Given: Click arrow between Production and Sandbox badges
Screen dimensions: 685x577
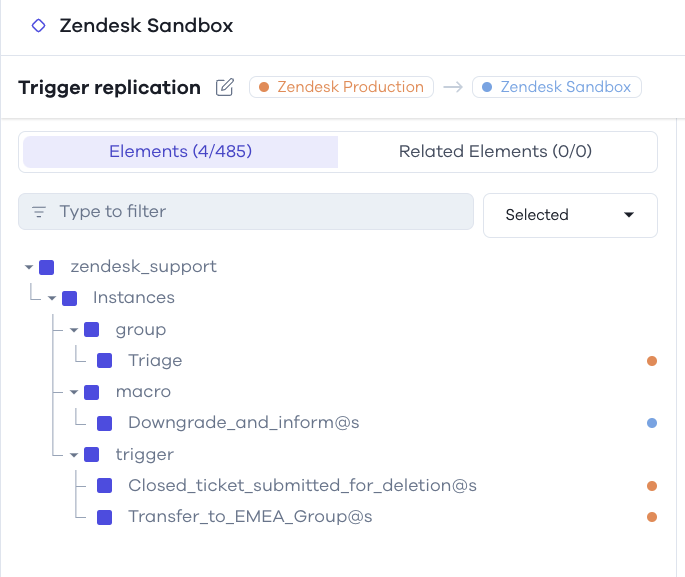Looking at the screenshot, I should point(453,87).
